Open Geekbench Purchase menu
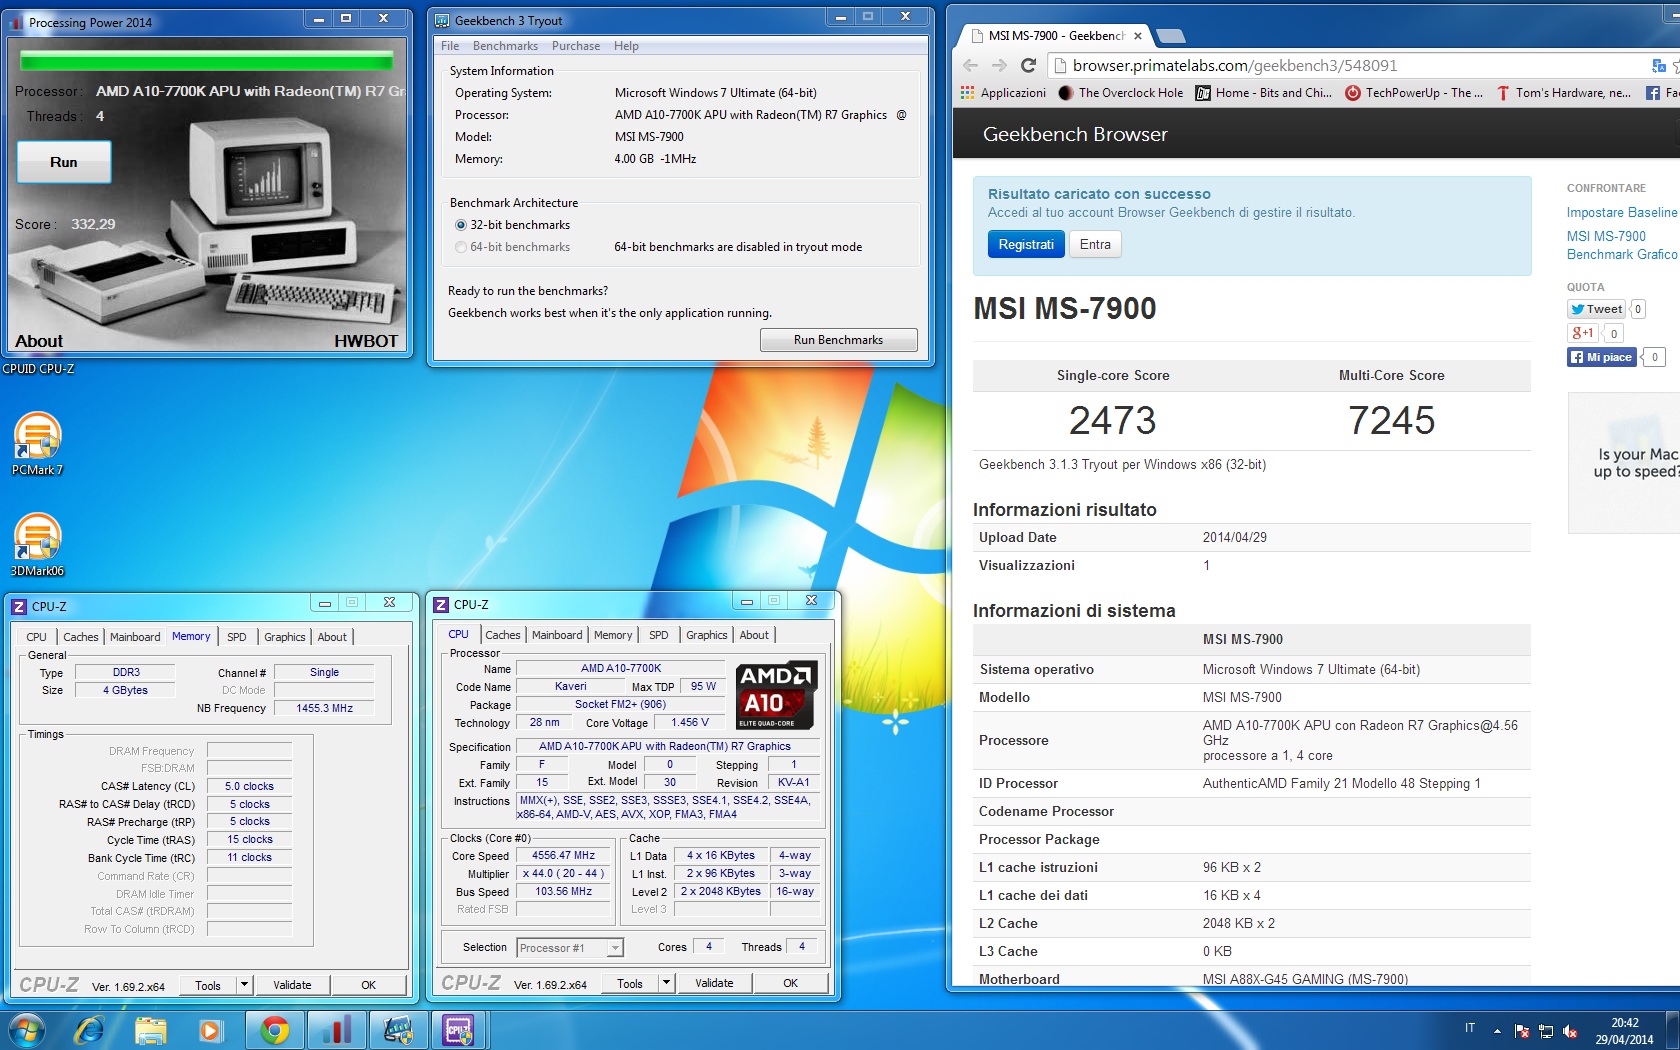Image resolution: width=1680 pixels, height=1050 pixels. pyautogui.click(x=576, y=46)
